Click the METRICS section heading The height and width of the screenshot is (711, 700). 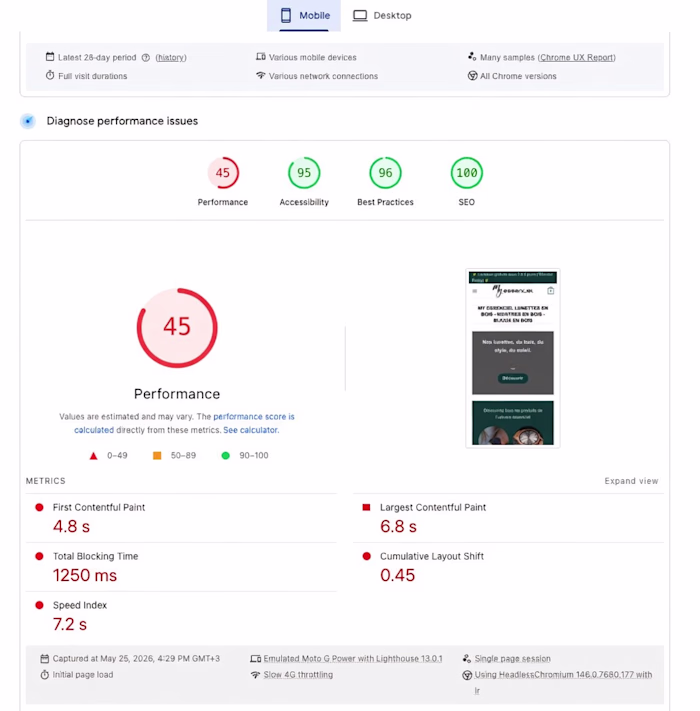[46, 481]
